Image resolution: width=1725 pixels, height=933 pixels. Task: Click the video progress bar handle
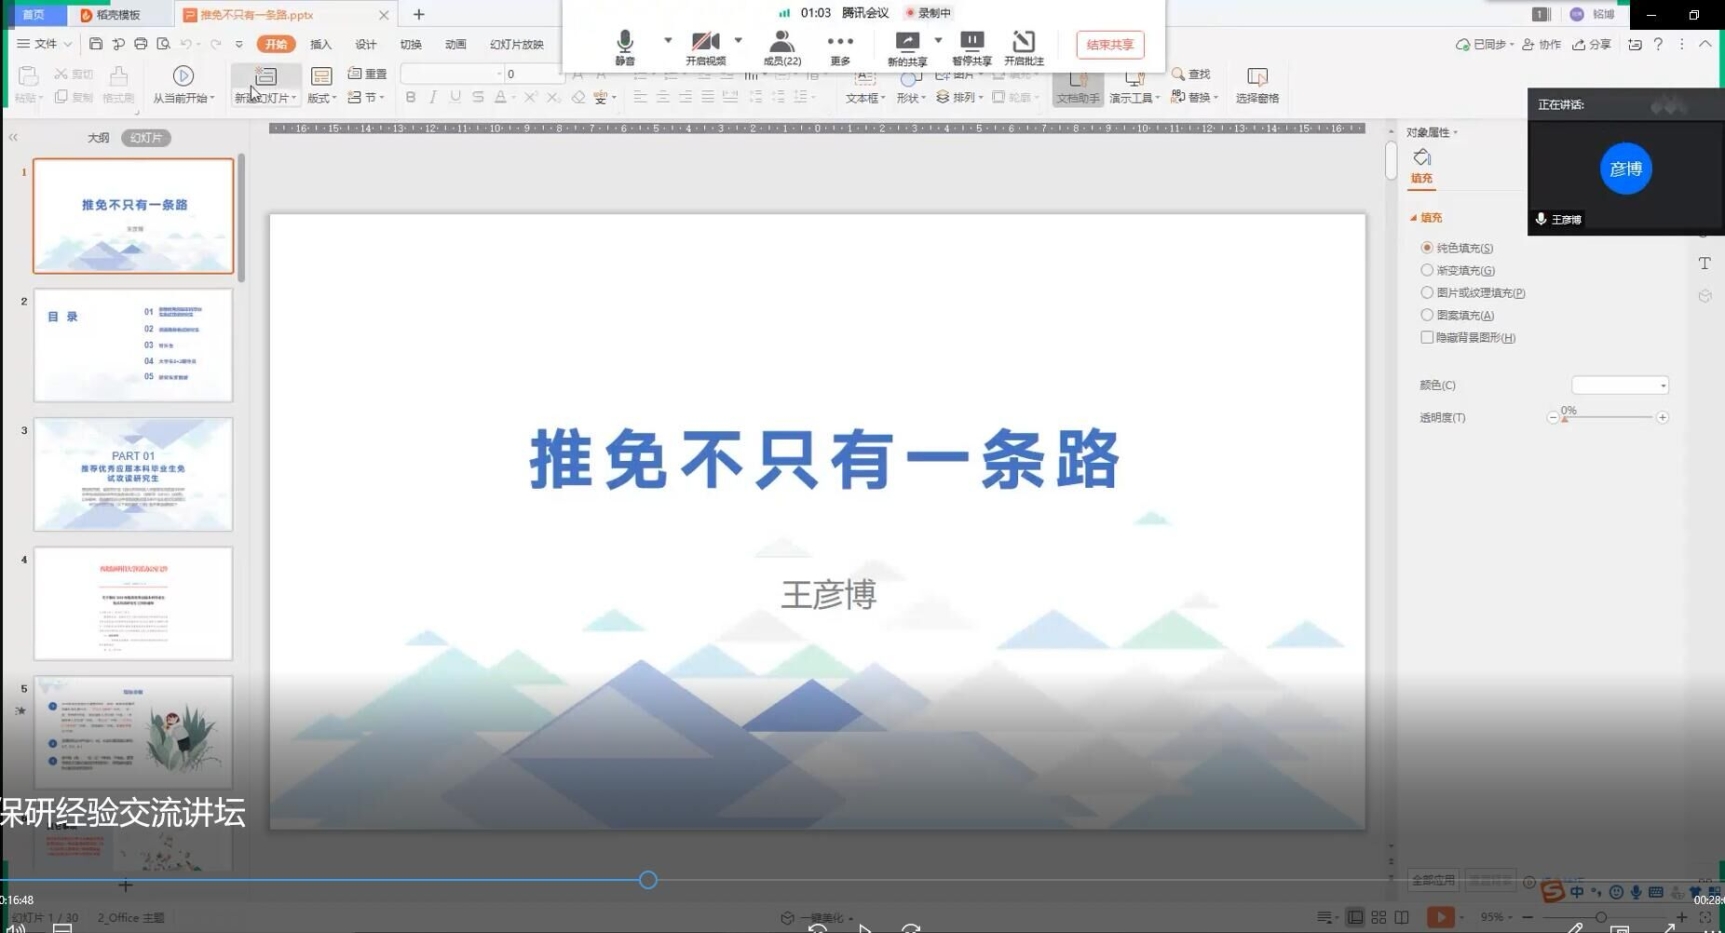tap(648, 880)
